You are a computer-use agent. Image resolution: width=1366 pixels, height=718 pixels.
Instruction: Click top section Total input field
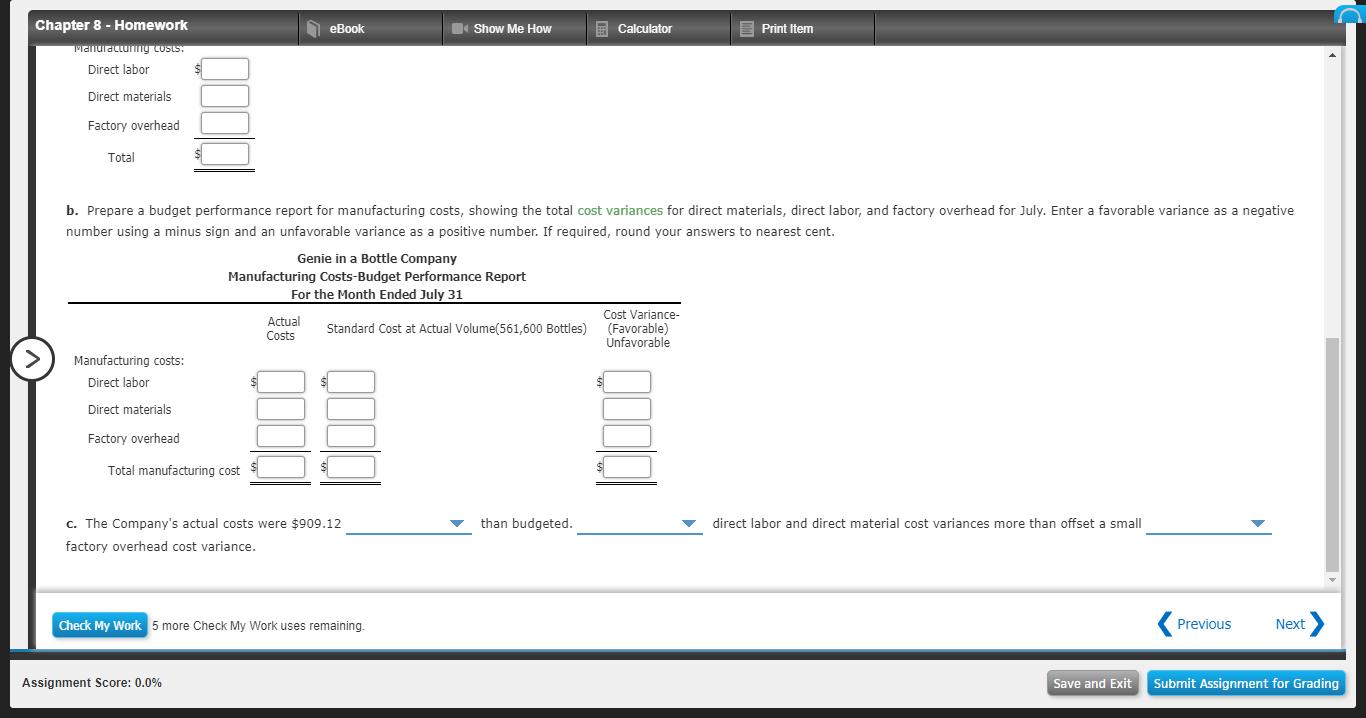(x=225, y=154)
